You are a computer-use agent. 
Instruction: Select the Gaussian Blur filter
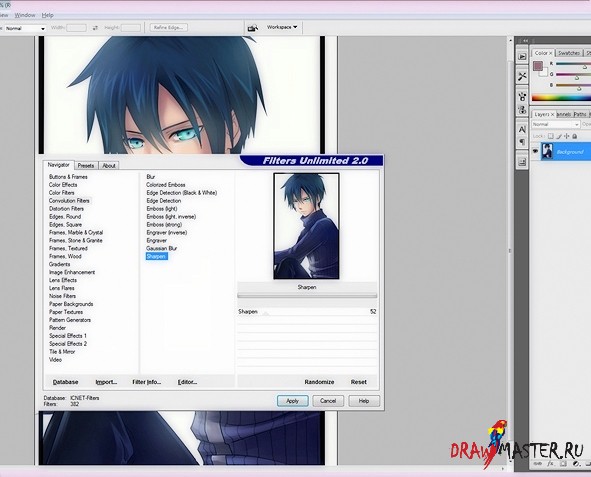point(161,248)
